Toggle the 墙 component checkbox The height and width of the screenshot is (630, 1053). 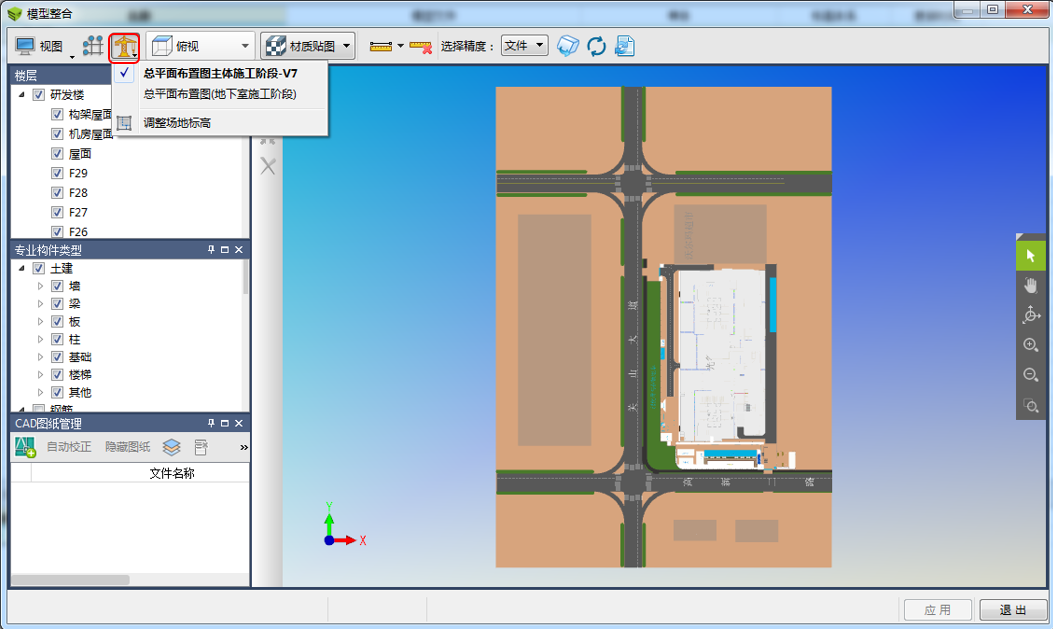point(57,286)
